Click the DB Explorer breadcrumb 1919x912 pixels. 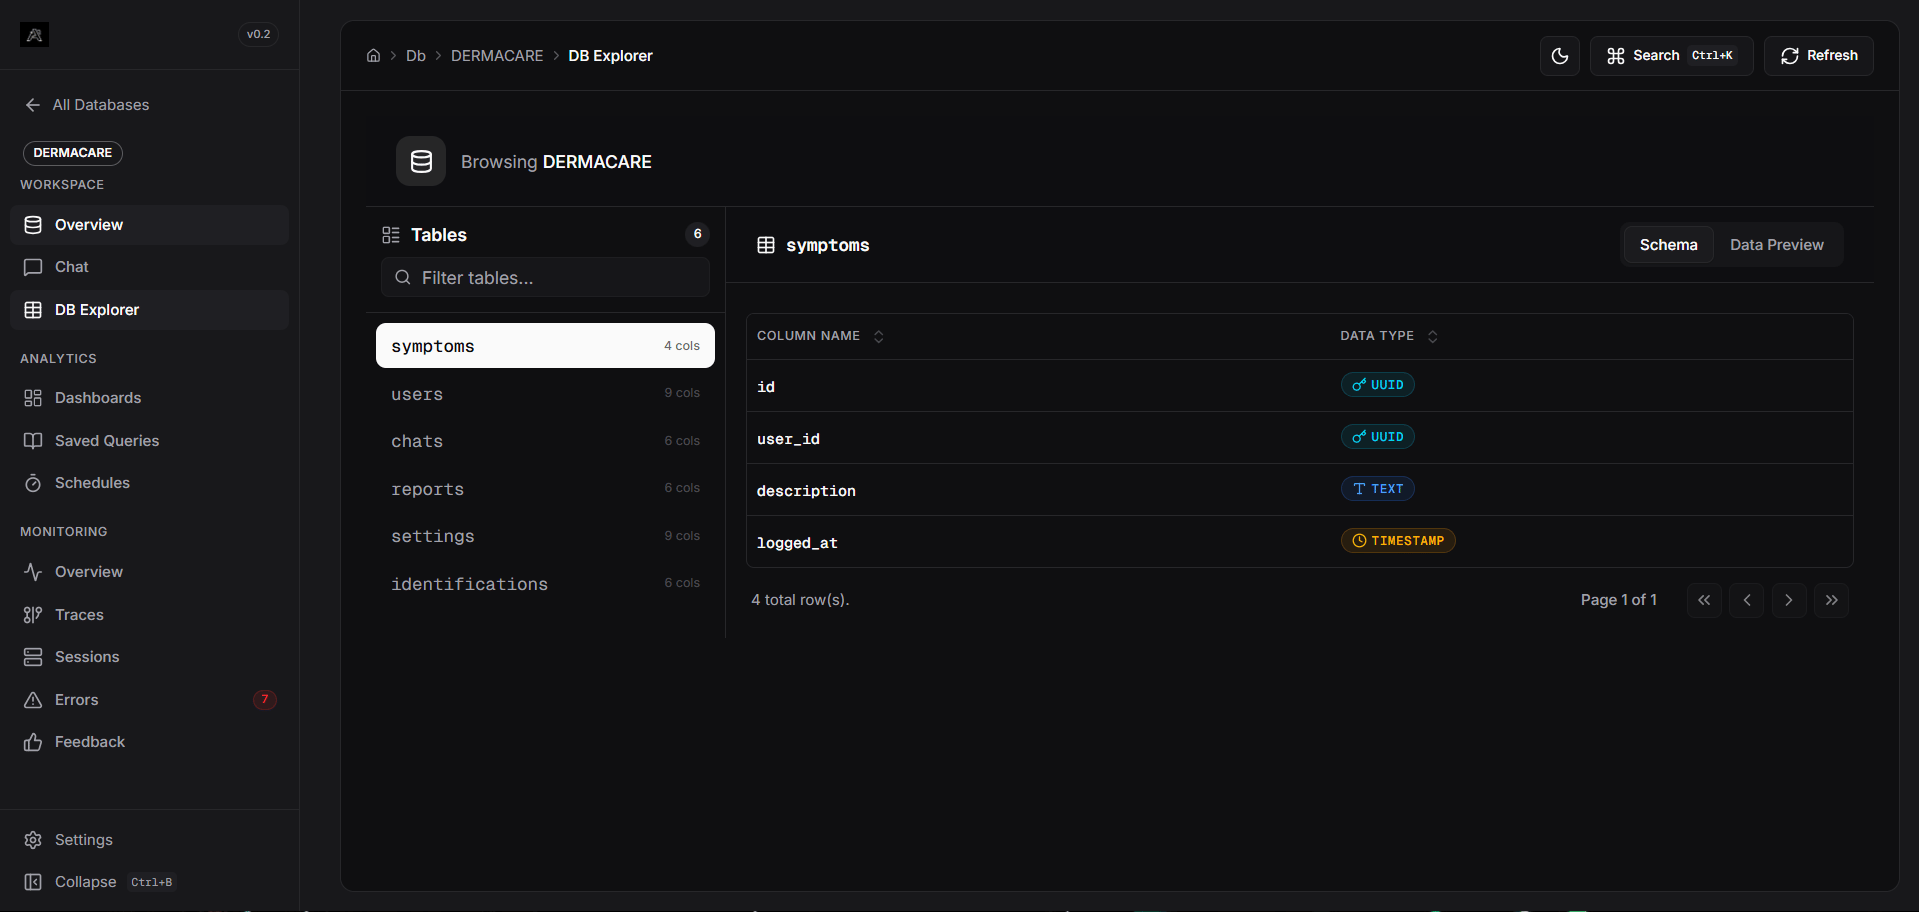[610, 56]
